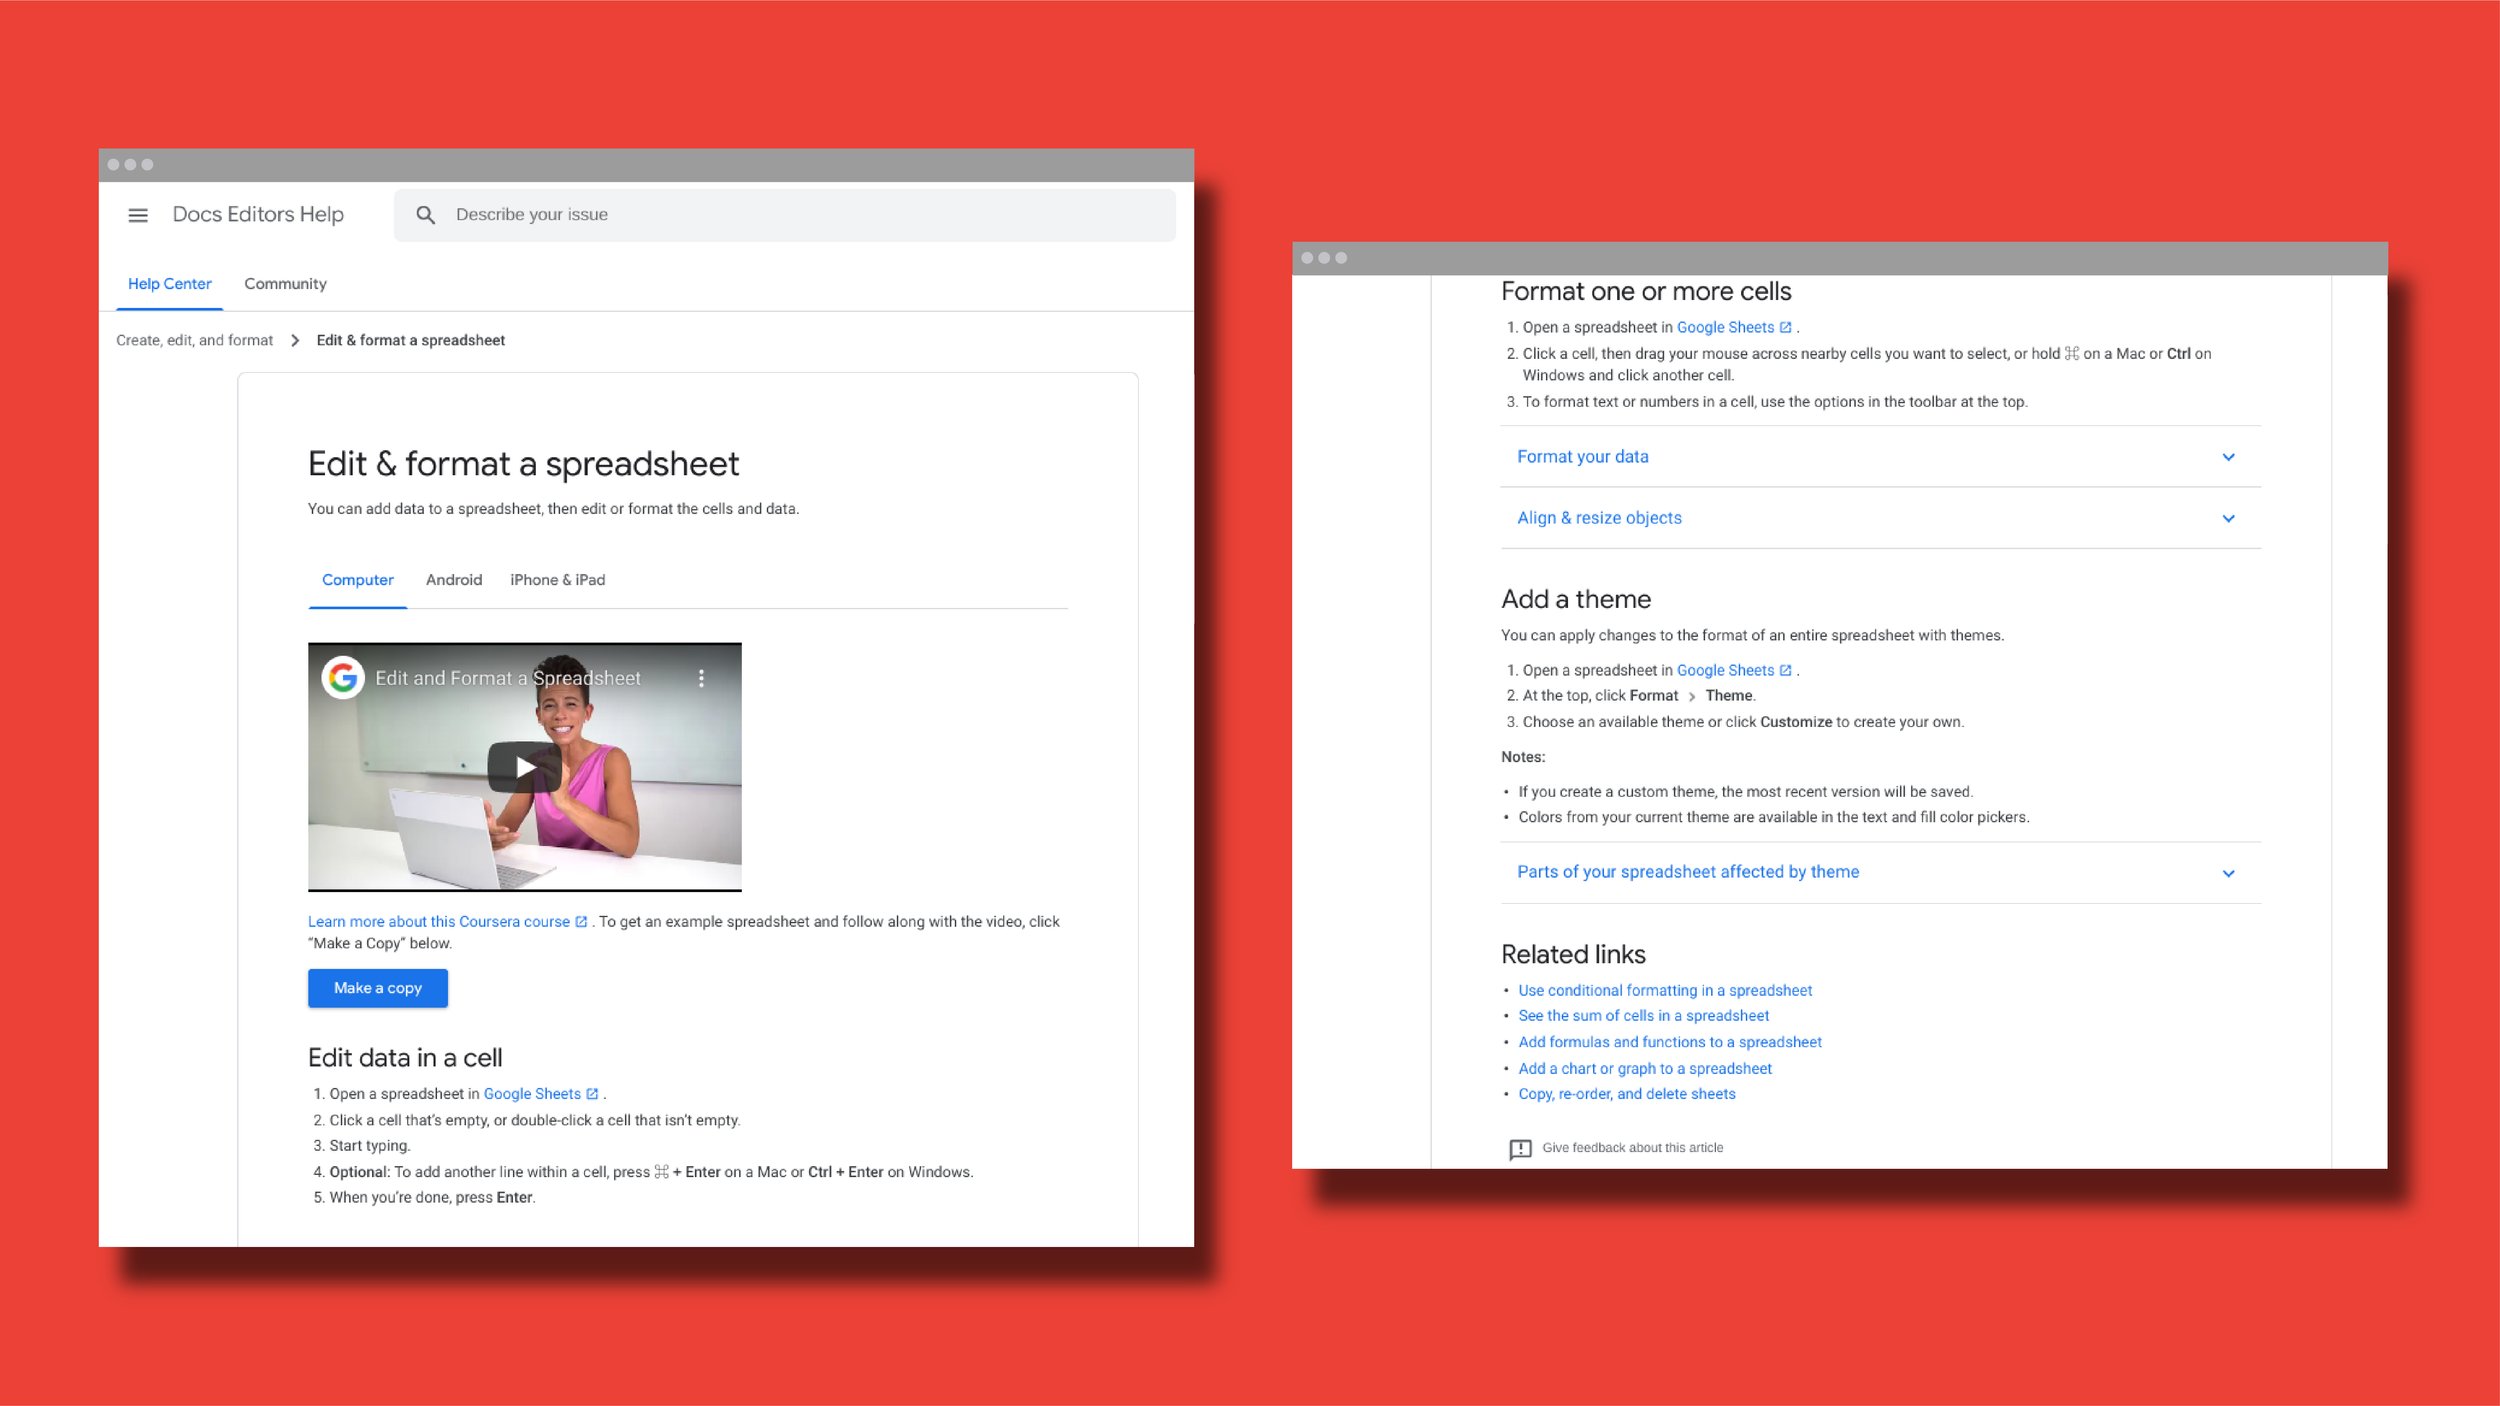Click the Format one or more cells heading
Screen dimensions: 2500x1406
[1646, 291]
